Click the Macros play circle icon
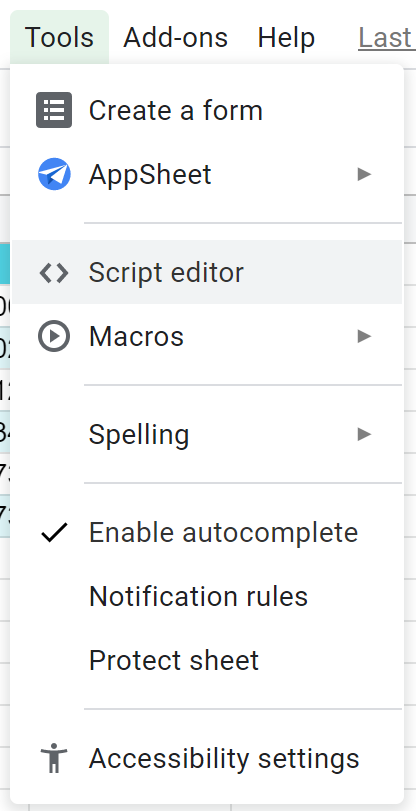Viewport: 416px width, 811px height. 54,336
